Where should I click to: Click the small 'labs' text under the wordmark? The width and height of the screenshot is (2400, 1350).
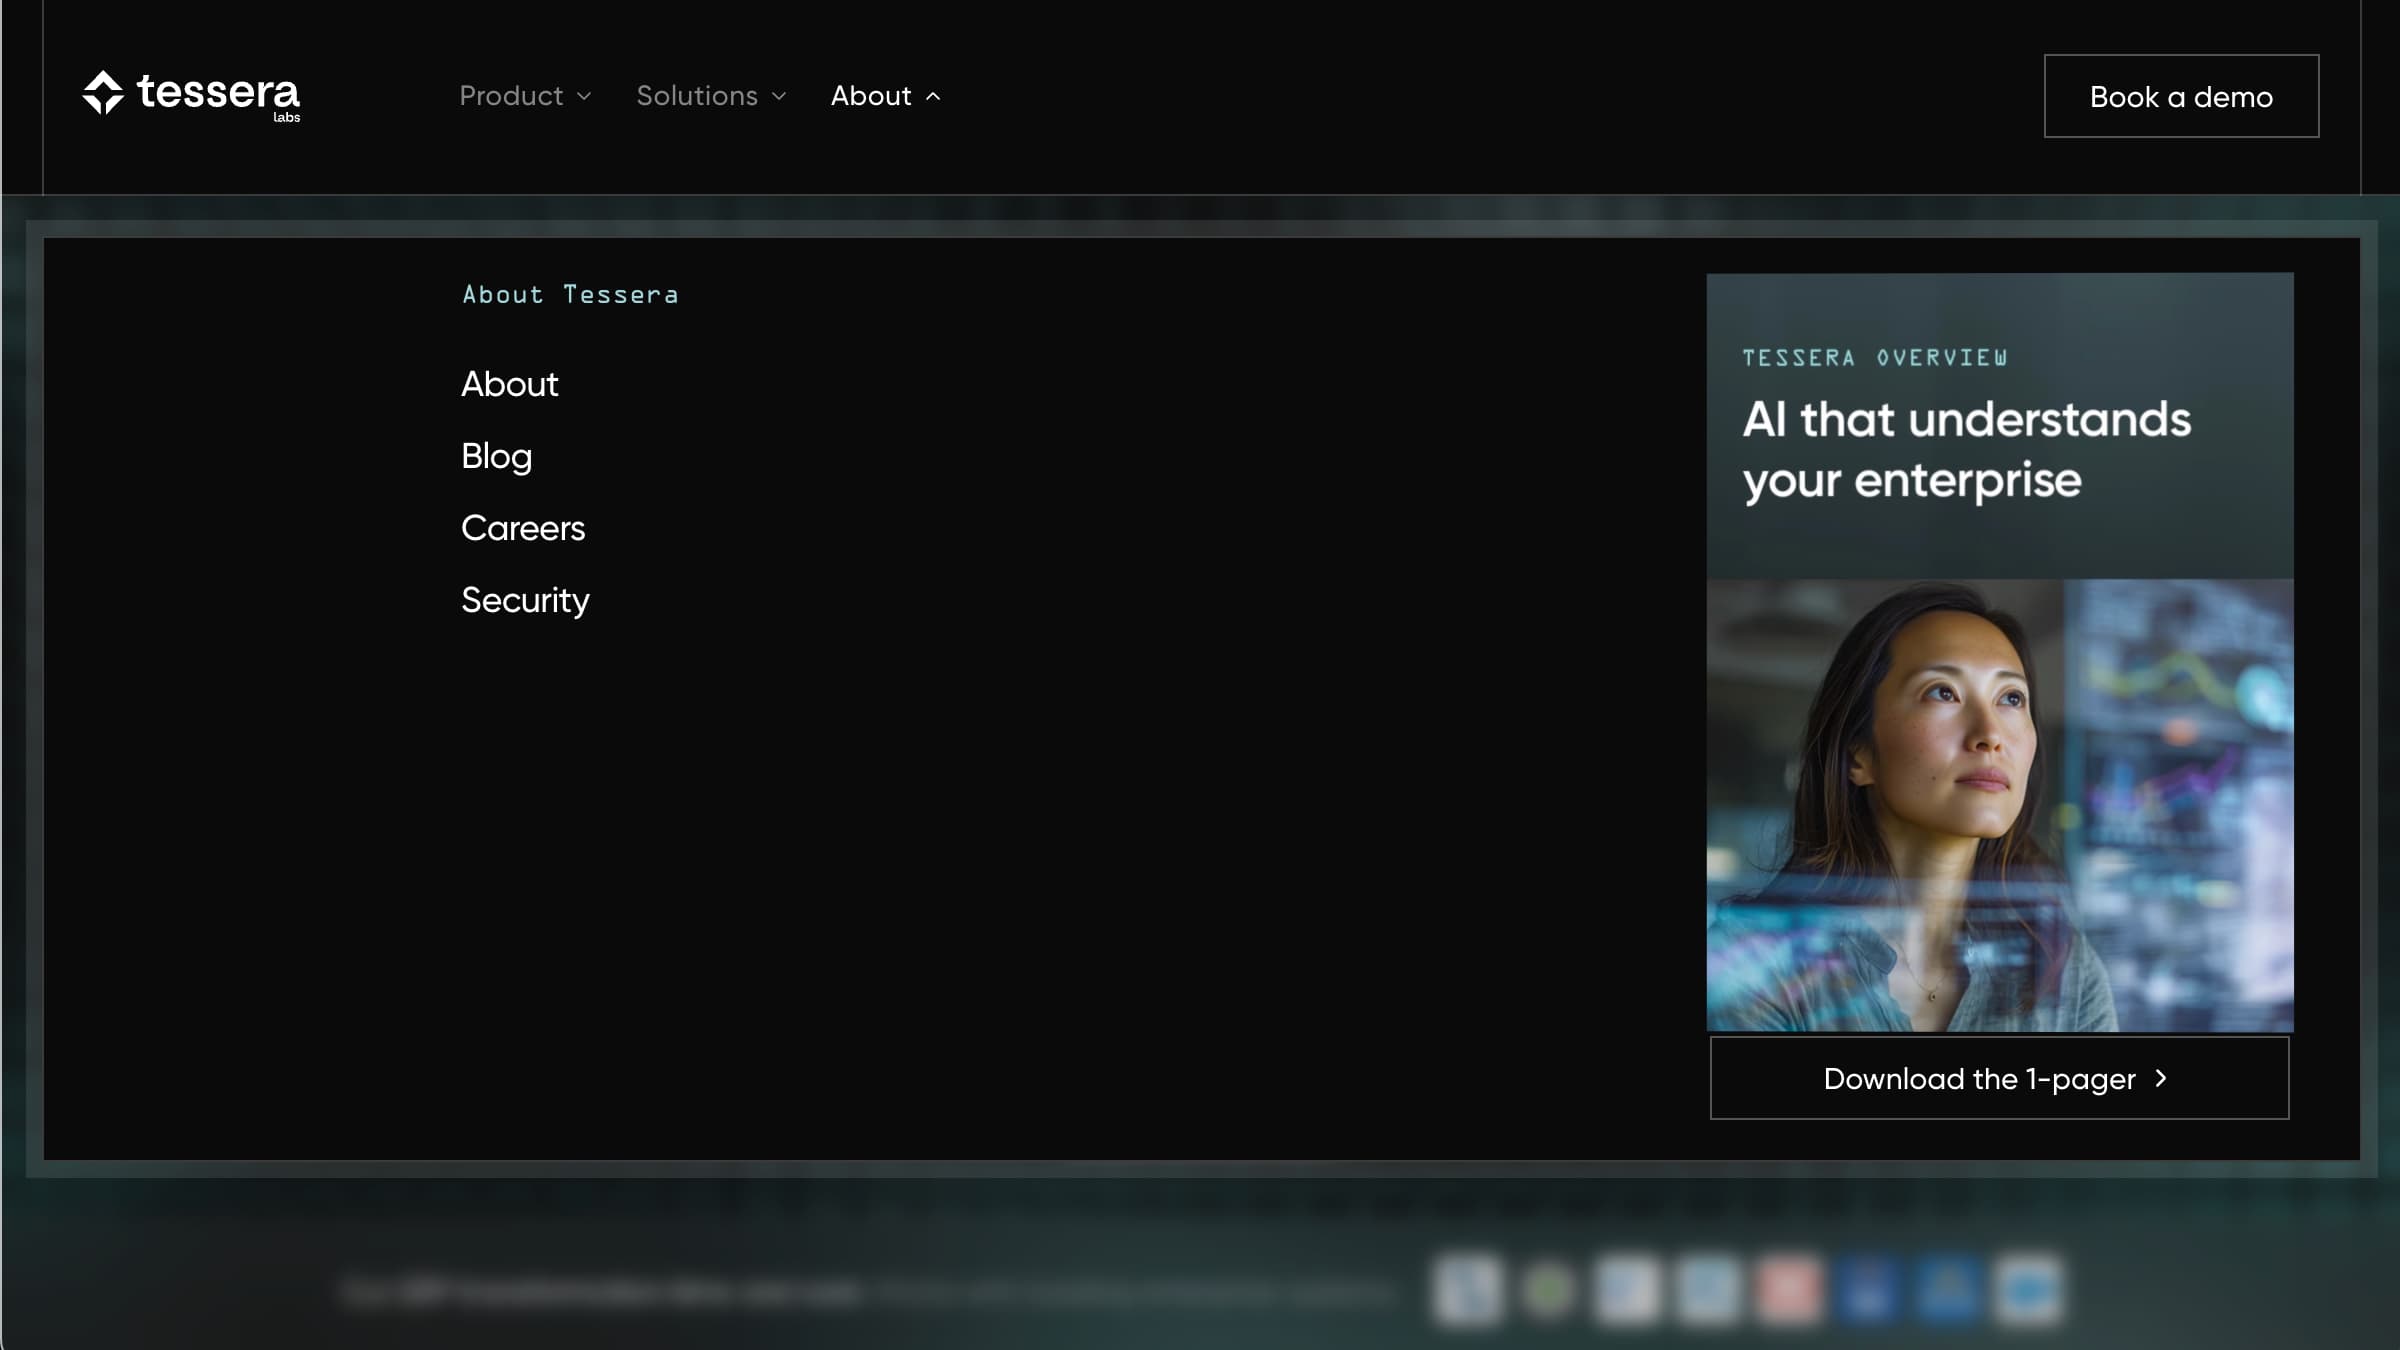[x=286, y=118]
